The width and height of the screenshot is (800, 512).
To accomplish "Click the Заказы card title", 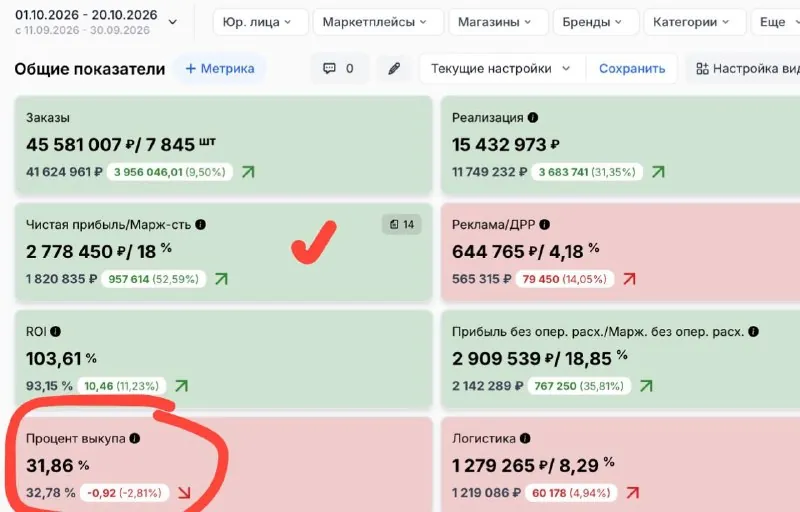I will (x=48, y=118).
